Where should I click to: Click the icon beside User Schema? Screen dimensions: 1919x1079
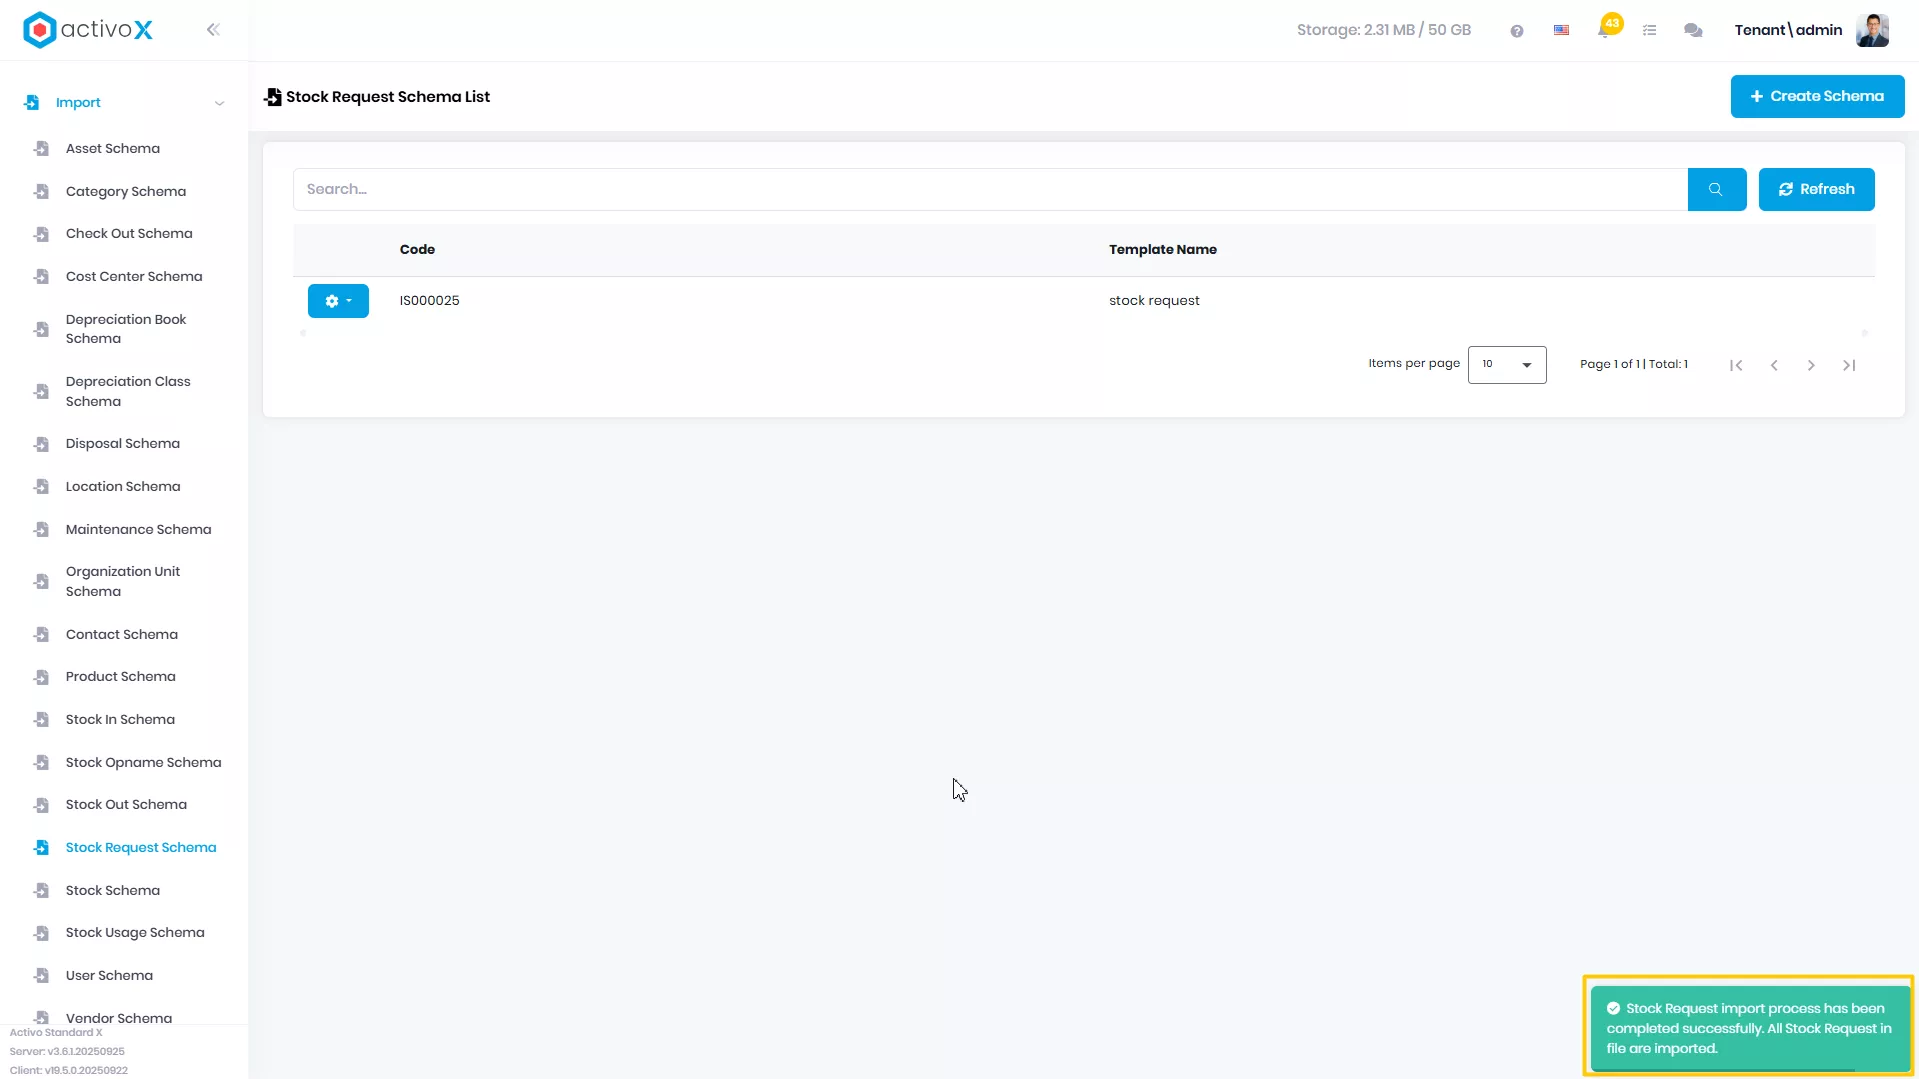[41, 976]
